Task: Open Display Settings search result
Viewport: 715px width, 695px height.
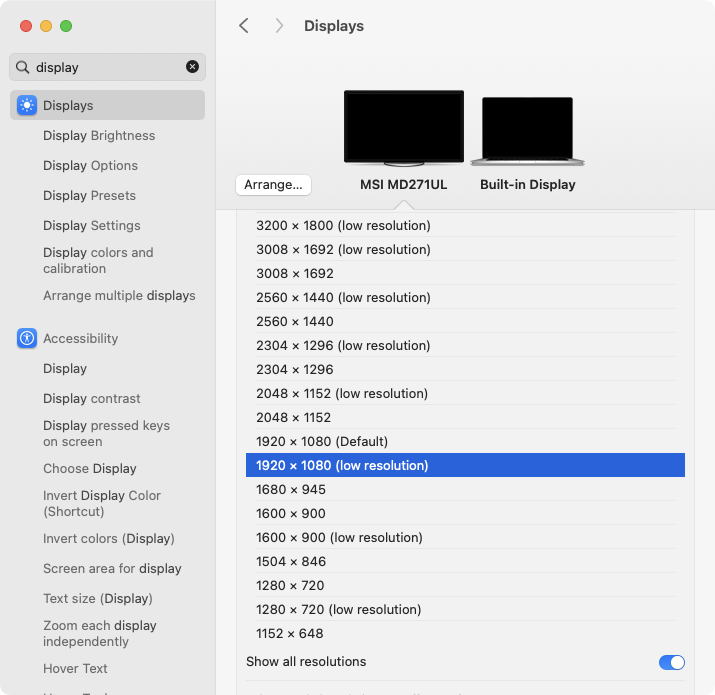Action: [x=92, y=226]
